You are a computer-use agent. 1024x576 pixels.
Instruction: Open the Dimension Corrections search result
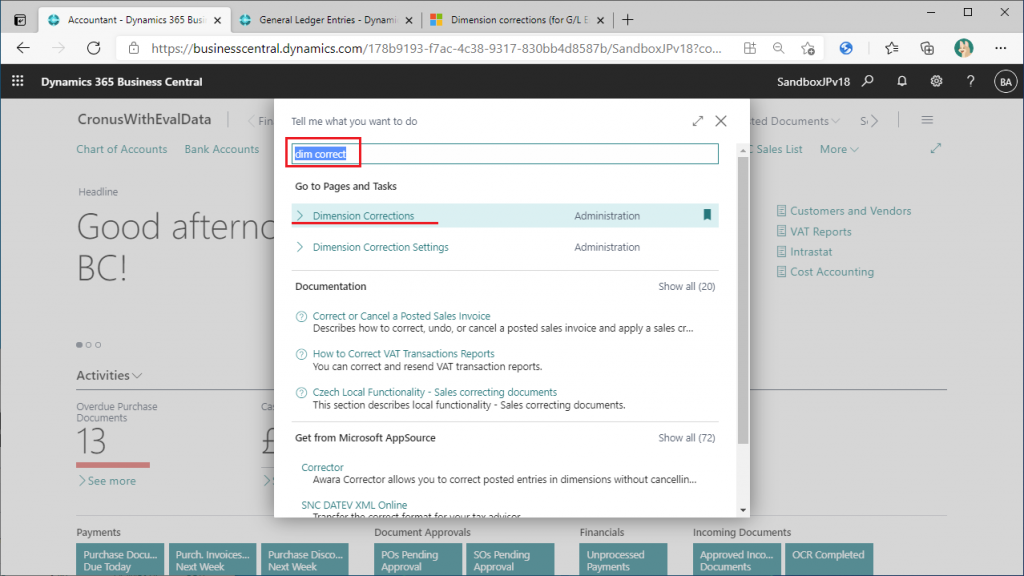click(x=363, y=216)
